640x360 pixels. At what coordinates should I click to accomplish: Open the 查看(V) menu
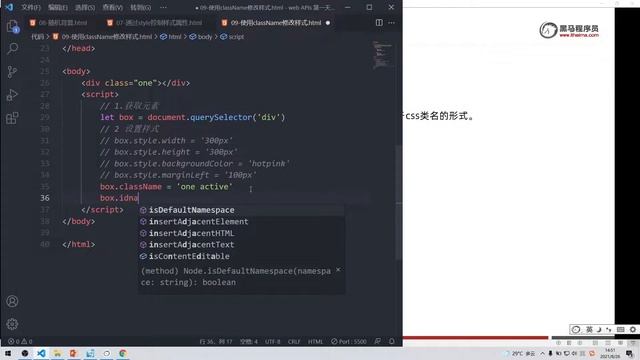pyautogui.click(x=112, y=7)
